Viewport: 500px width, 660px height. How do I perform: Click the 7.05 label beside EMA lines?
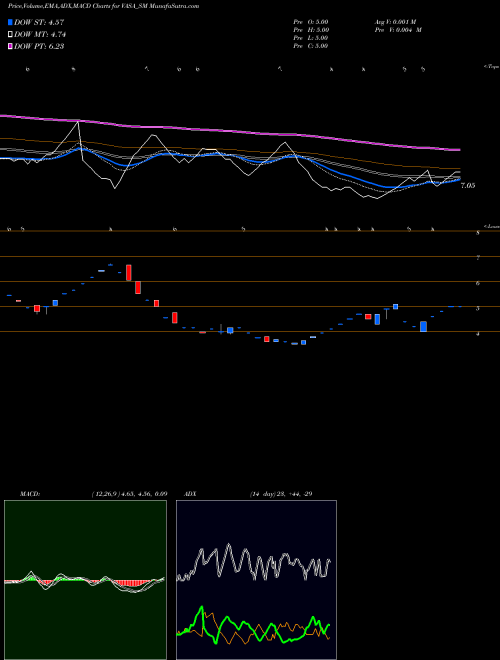click(x=468, y=185)
